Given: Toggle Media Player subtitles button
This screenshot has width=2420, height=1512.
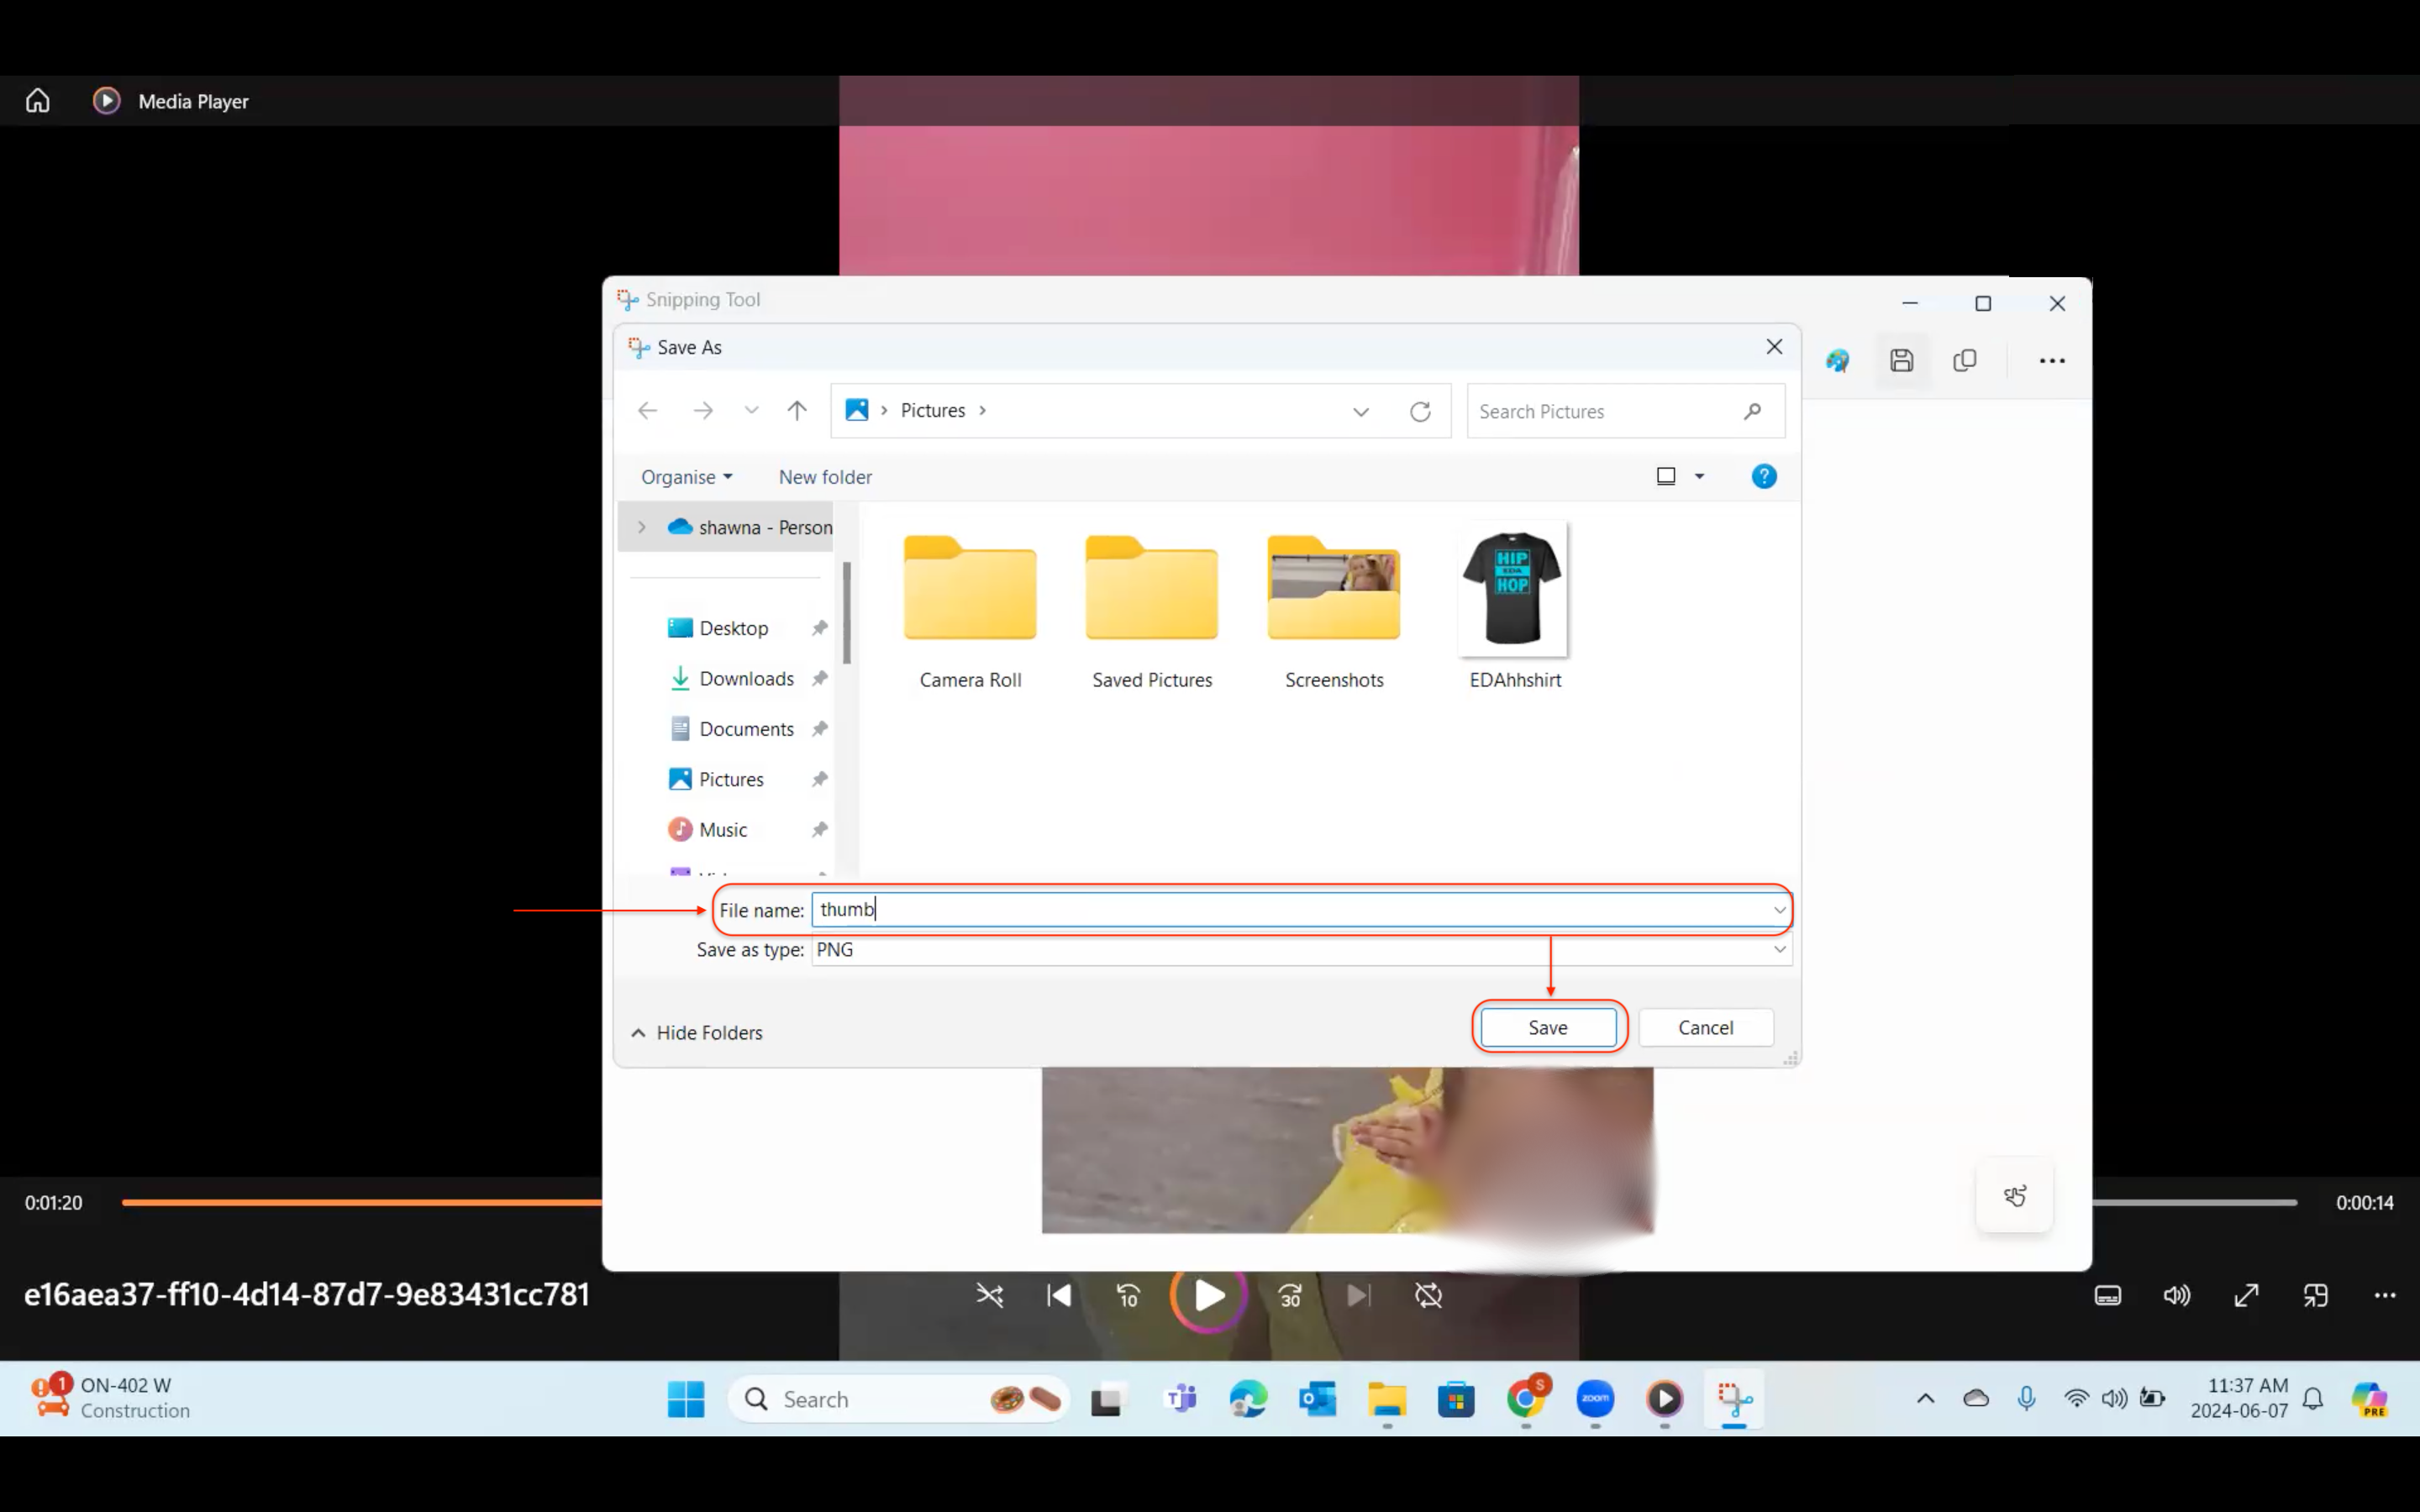Looking at the screenshot, I should (x=2107, y=1296).
